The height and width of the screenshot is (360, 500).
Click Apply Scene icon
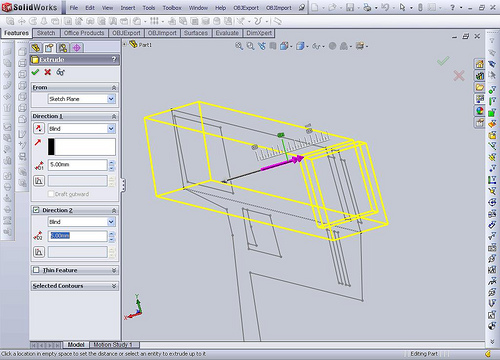(344, 46)
